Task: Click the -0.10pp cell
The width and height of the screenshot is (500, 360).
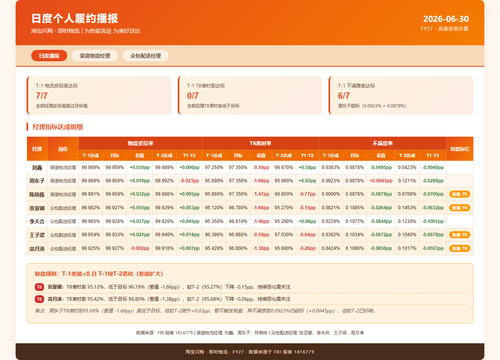Action: pos(261,167)
